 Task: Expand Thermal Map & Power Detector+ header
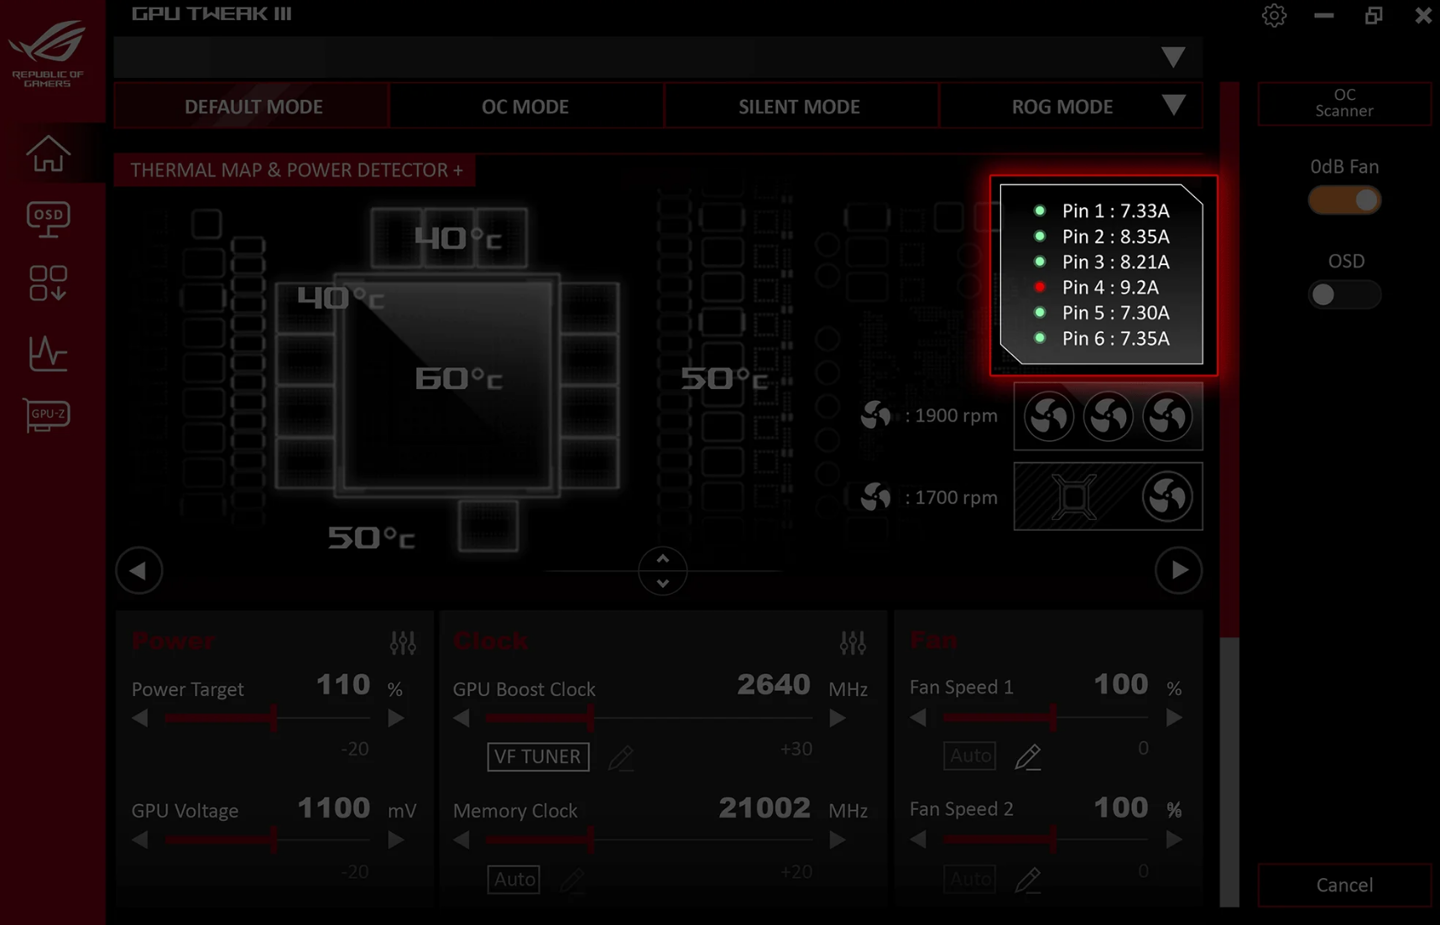click(296, 170)
